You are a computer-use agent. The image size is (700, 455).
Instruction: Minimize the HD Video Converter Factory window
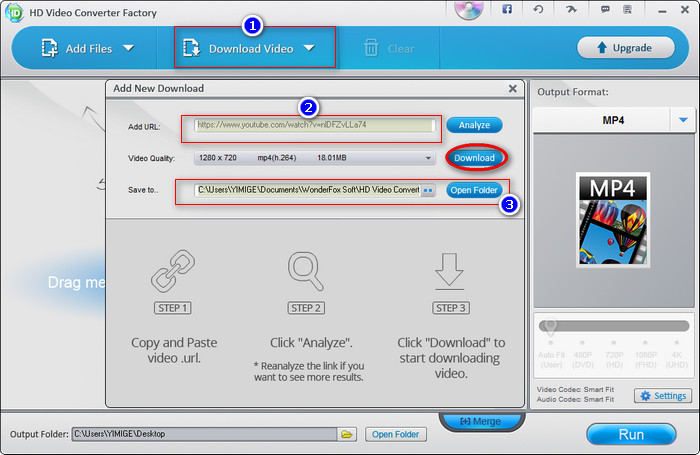tap(662, 11)
